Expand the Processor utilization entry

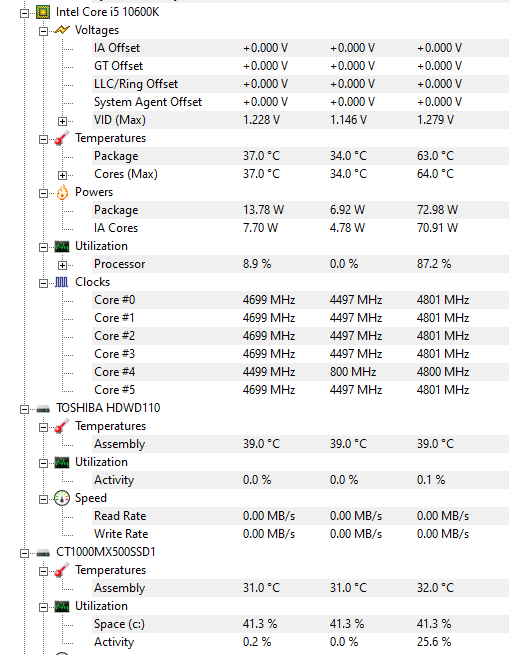[x=62, y=265]
